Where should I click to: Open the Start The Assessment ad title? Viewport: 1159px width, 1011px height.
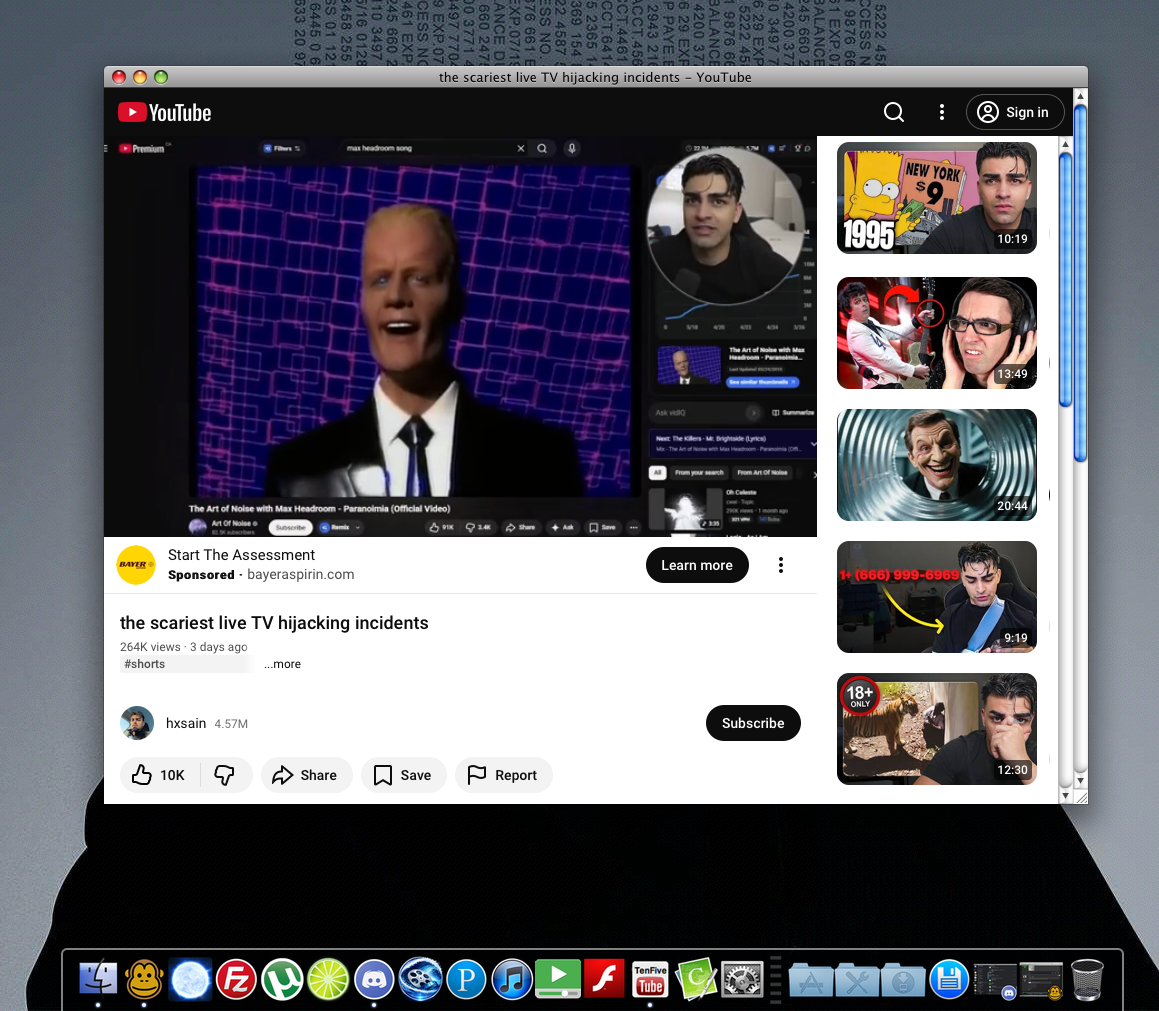point(241,555)
